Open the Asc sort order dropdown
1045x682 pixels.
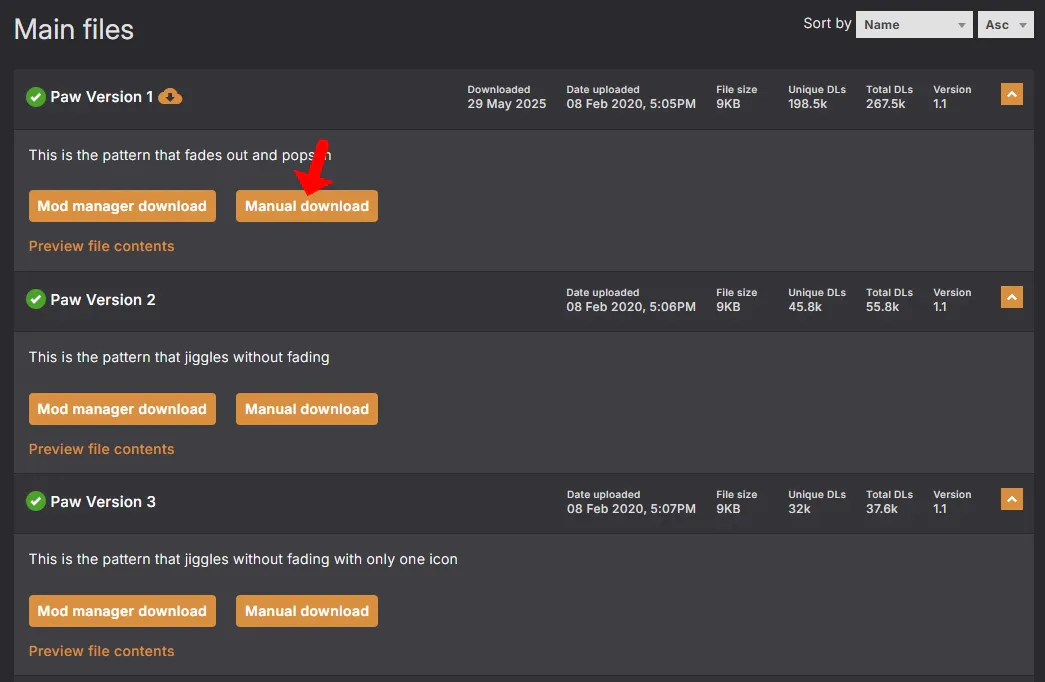click(x=1005, y=25)
